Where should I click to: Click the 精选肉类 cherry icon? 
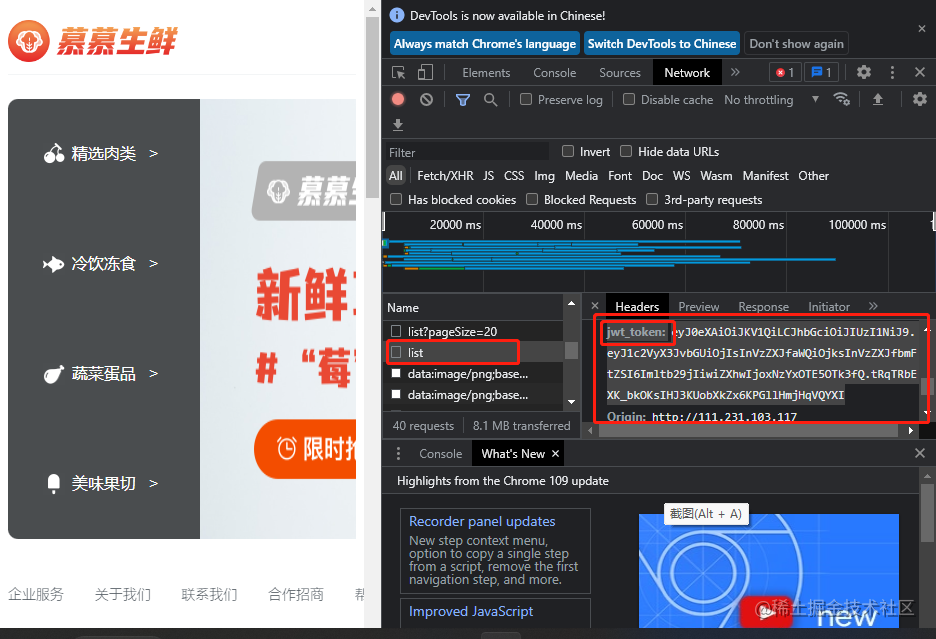(x=54, y=153)
